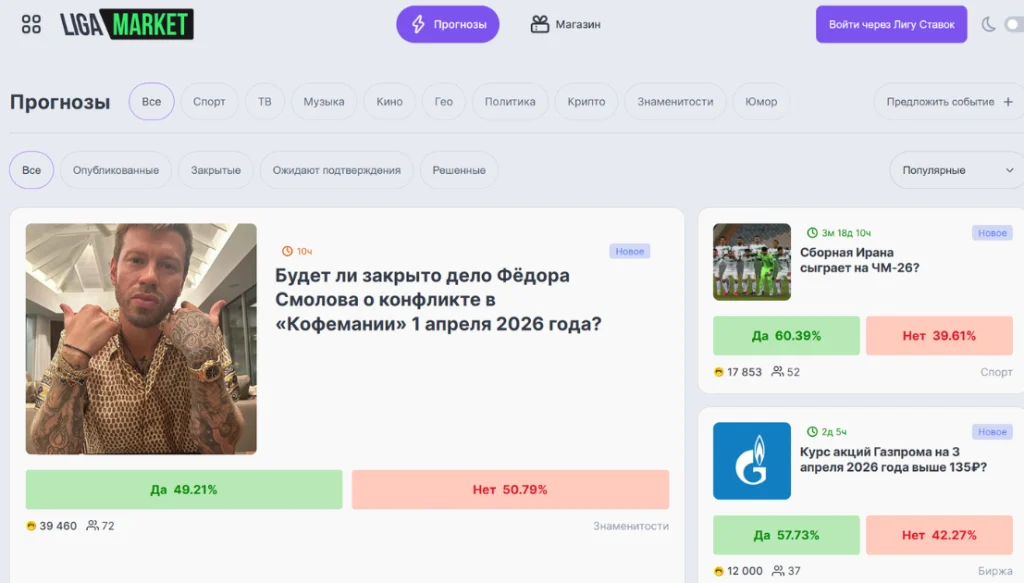Filter by Все status
Screen dimensions: 1024x583
pos(31,170)
